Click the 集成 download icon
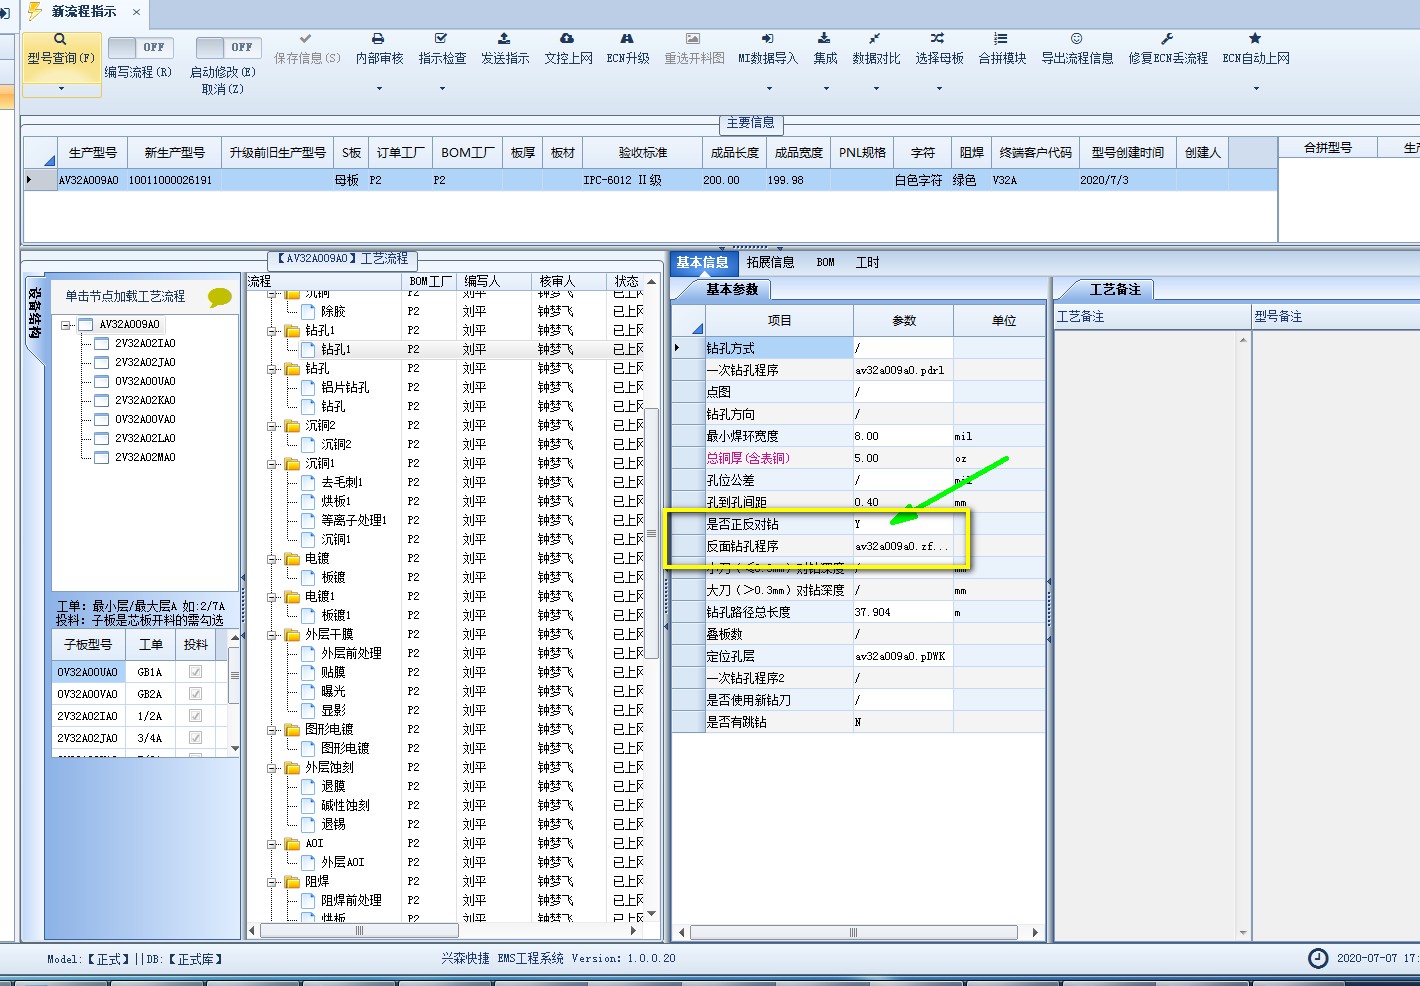This screenshot has width=1420, height=986. tap(824, 39)
